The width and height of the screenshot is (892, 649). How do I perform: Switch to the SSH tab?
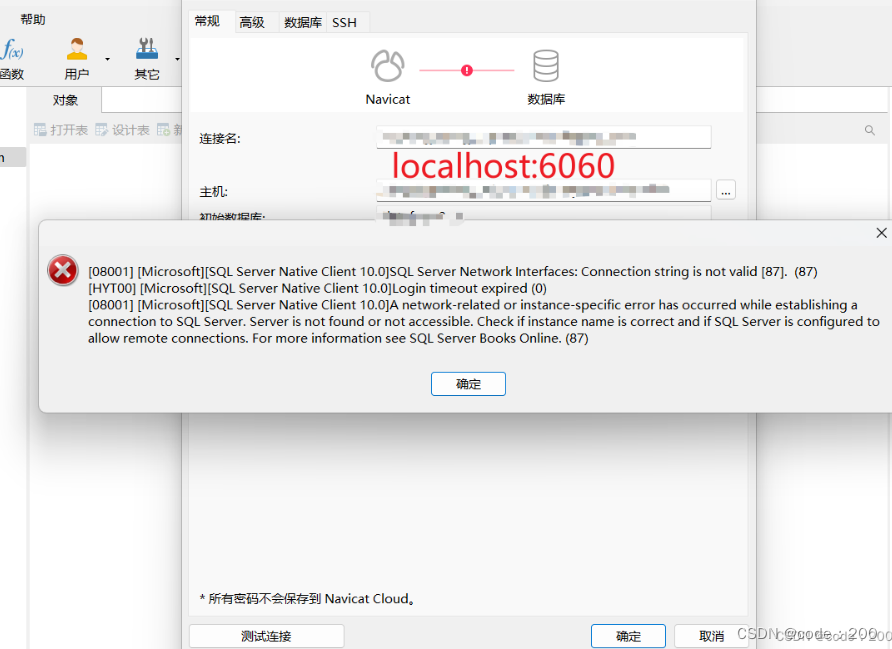click(x=344, y=22)
